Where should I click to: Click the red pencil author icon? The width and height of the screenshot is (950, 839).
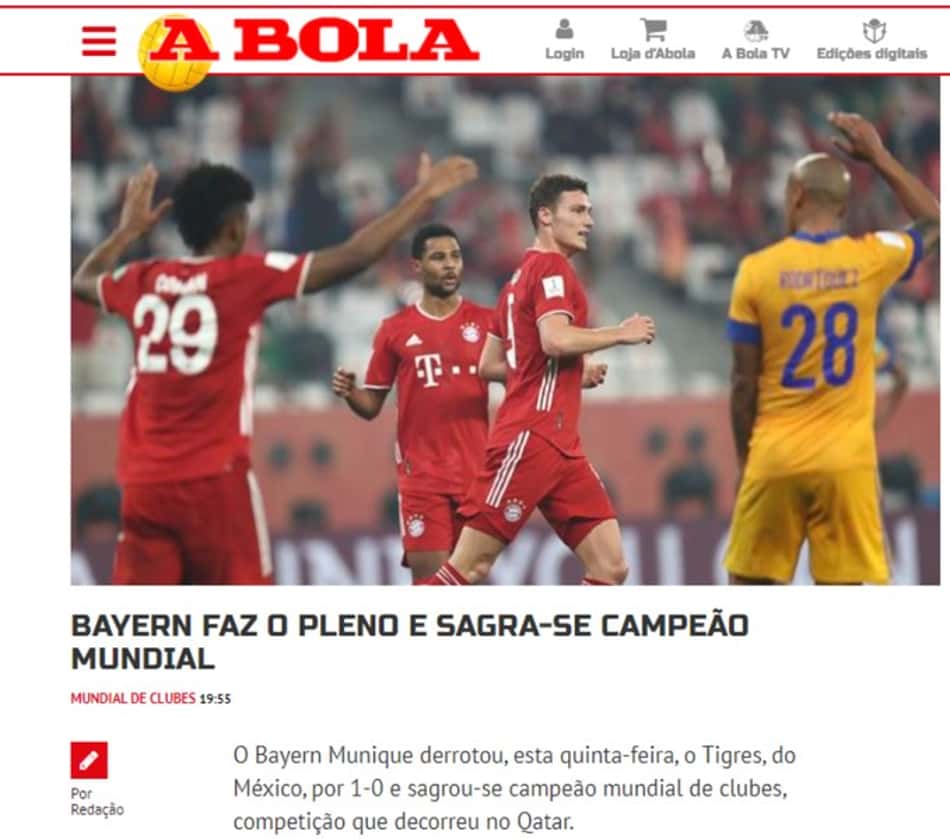(x=89, y=760)
